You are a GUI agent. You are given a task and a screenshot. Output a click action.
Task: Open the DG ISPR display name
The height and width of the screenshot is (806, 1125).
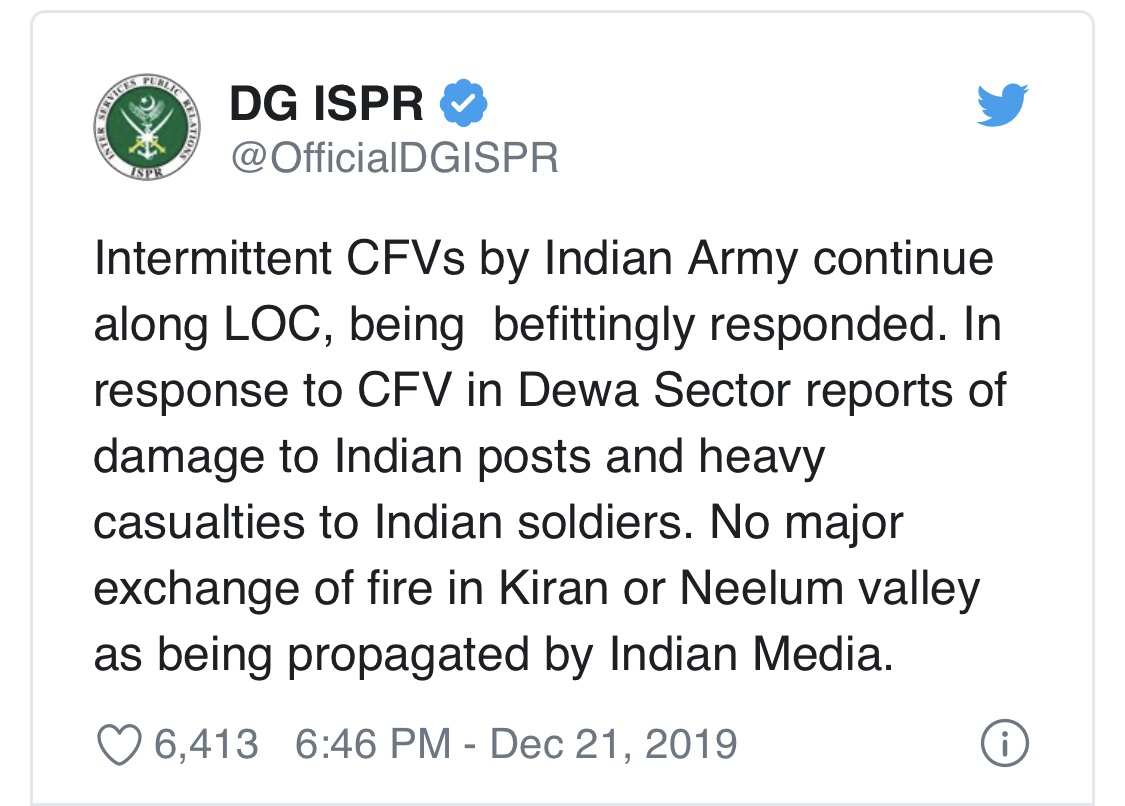330,103
